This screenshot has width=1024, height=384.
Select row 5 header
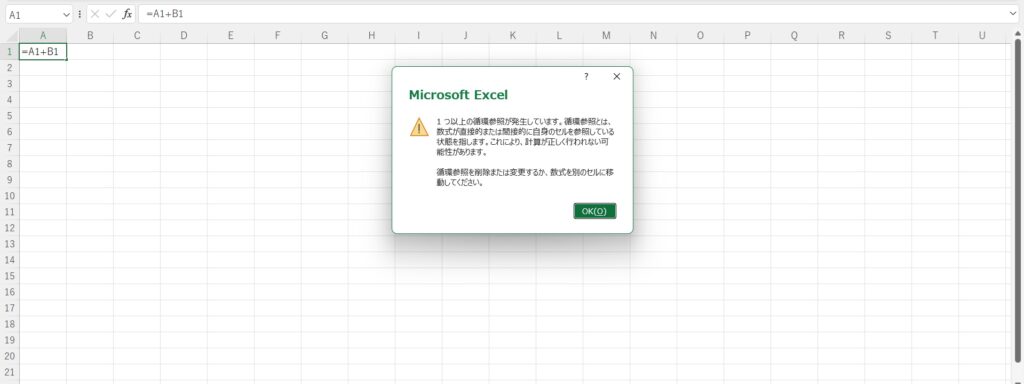[10, 116]
